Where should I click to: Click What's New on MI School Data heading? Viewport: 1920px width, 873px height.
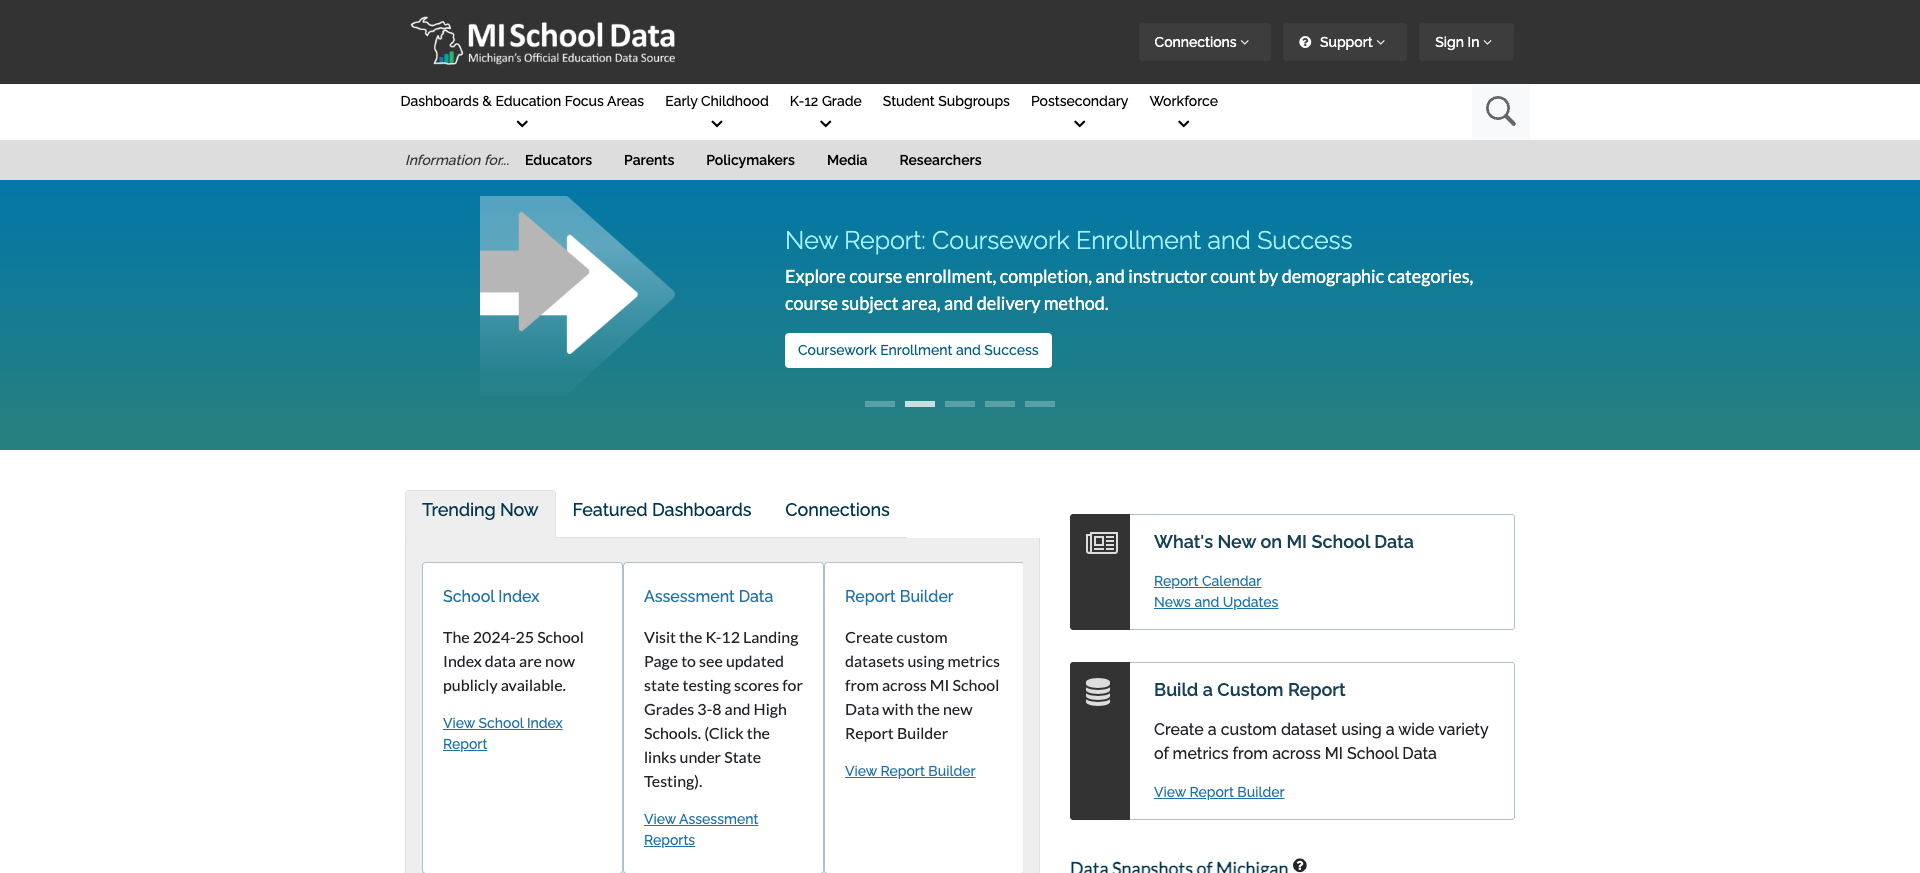(x=1283, y=542)
